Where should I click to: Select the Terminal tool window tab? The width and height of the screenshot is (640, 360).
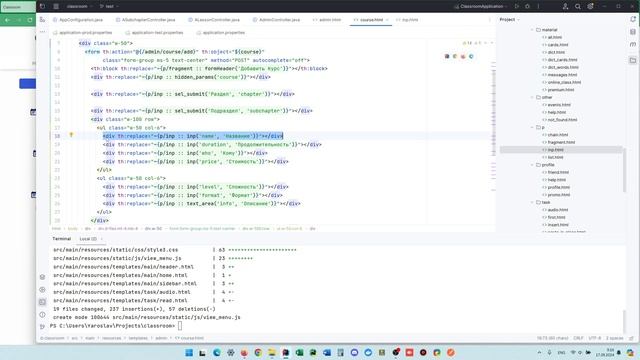coord(62,239)
